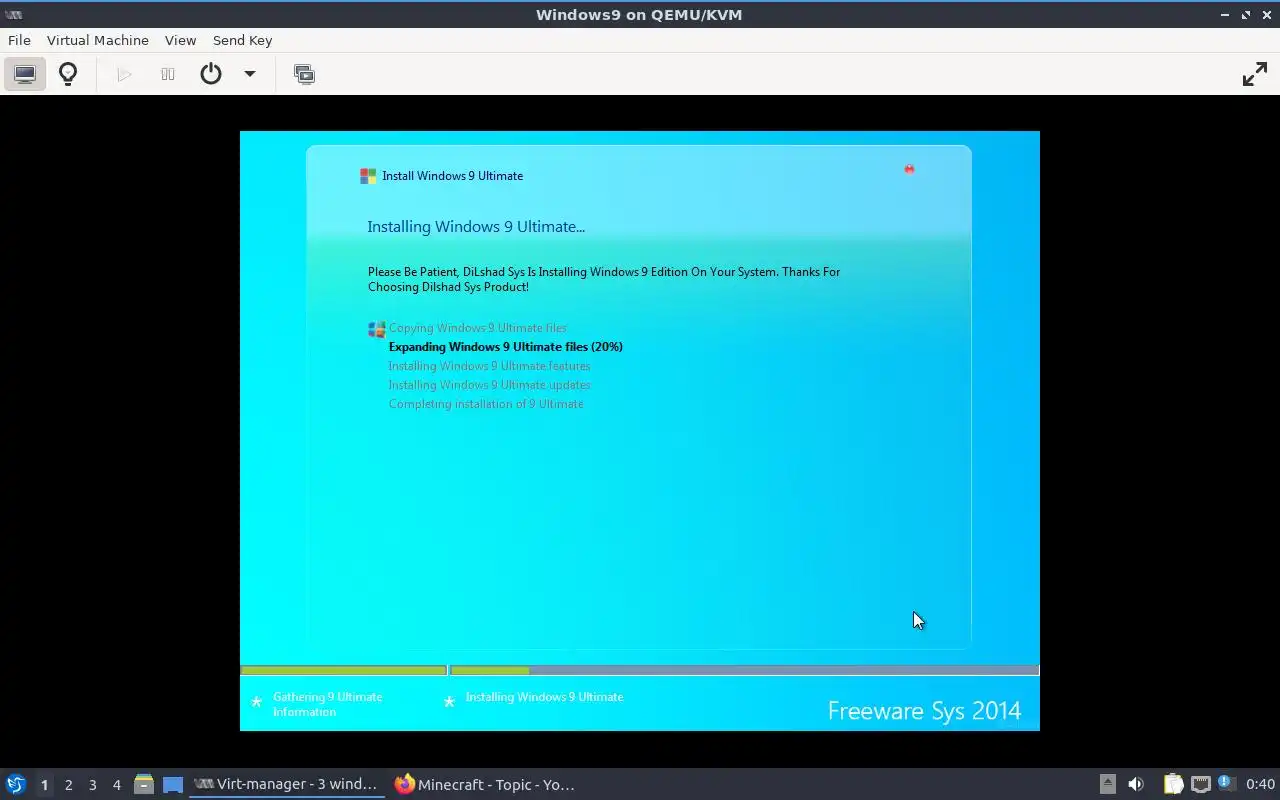The image size is (1280, 800).
Task: Open the shutdown options dropdown arrow
Action: (x=250, y=74)
